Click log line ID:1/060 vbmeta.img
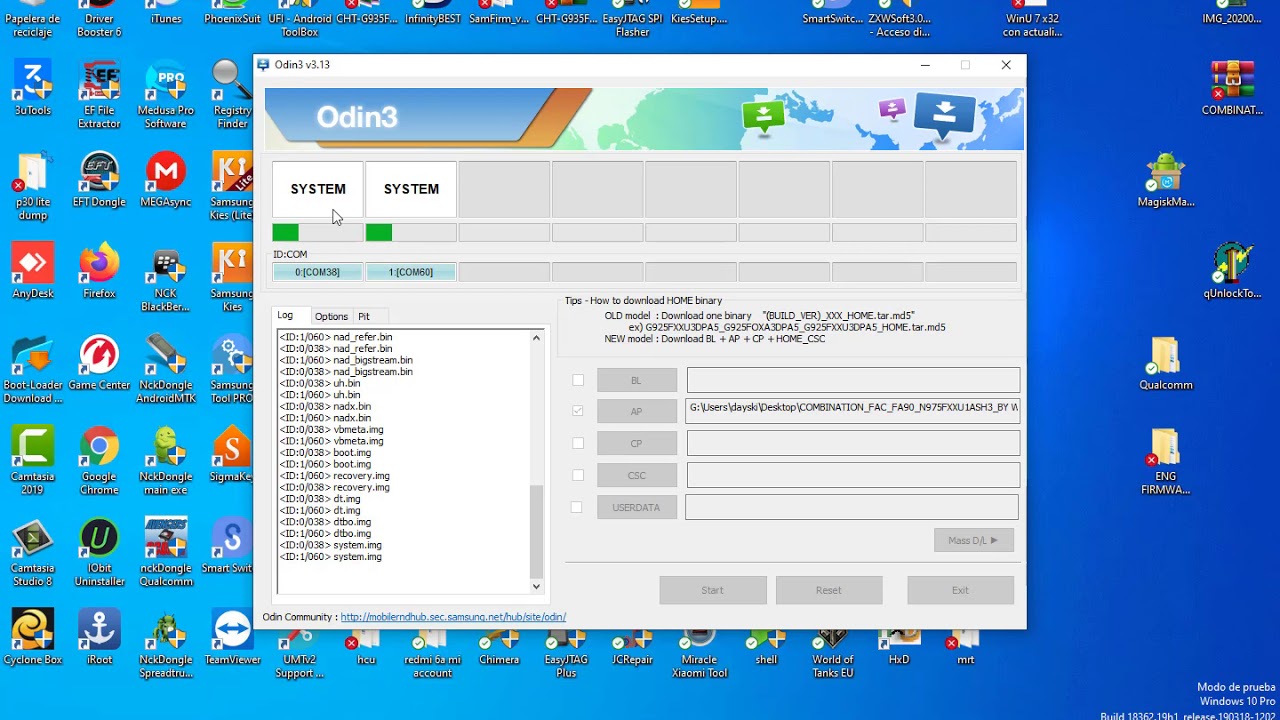Image resolution: width=1280 pixels, height=720 pixels. [332, 441]
